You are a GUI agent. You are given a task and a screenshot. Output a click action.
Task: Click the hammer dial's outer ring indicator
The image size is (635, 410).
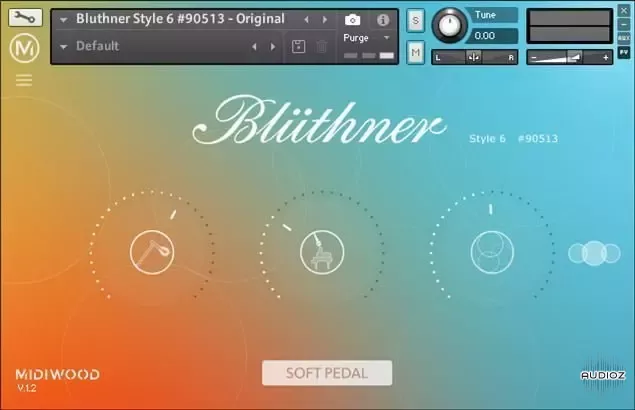pyautogui.click(x=173, y=214)
